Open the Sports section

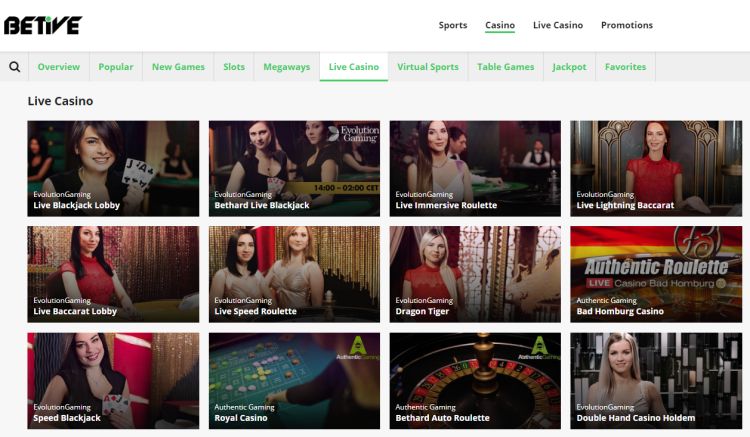tap(452, 25)
